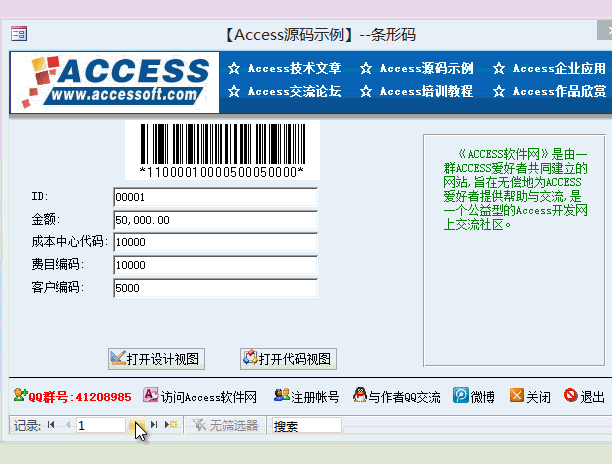Click the barcode image
612x464 pixels.
coord(222,150)
